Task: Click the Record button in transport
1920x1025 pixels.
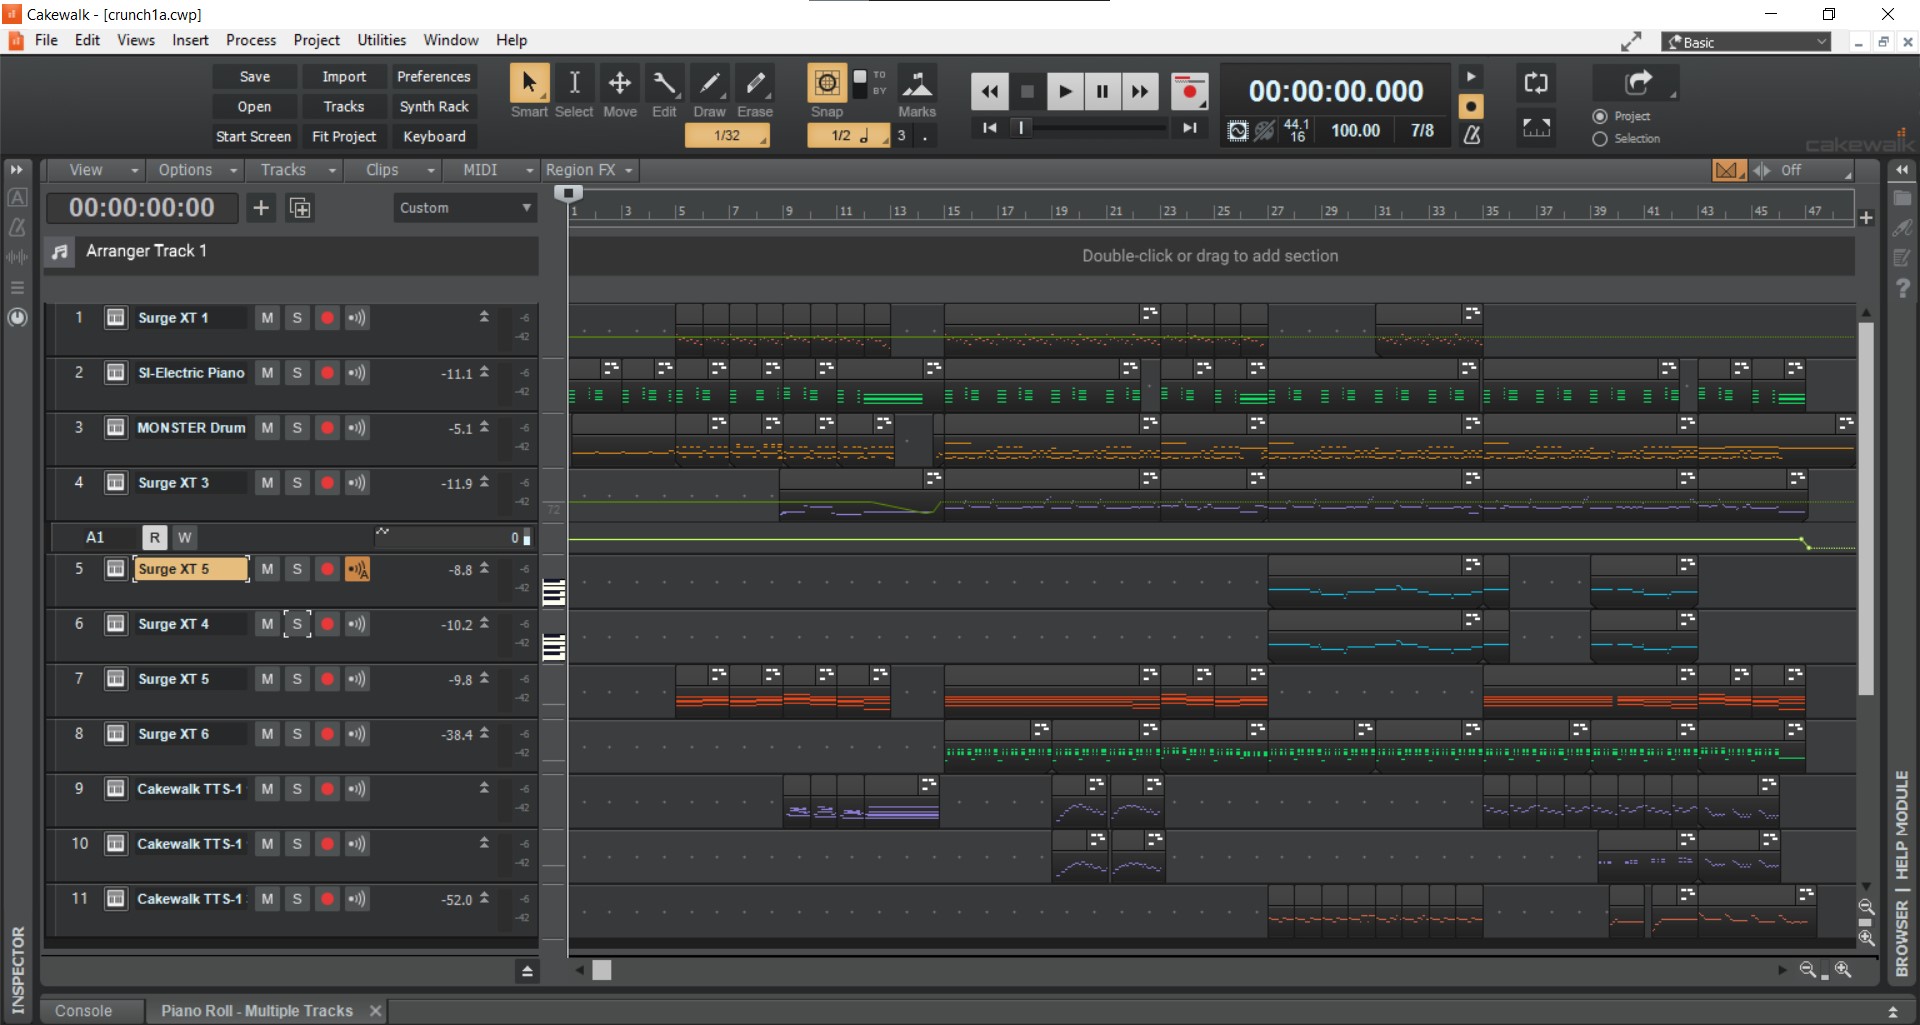Action: click(x=1188, y=92)
